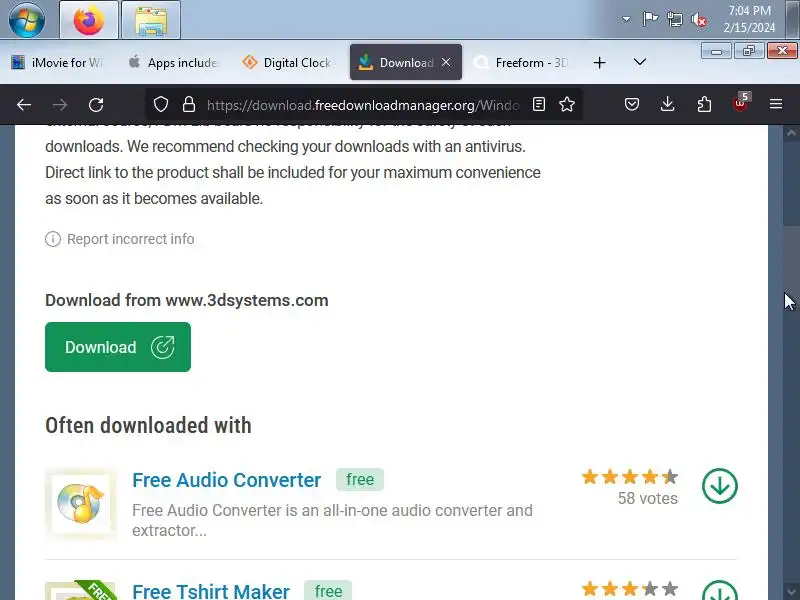Open Action Center flag icon
Image resolution: width=800 pixels, height=600 pixels.
click(x=650, y=19)
